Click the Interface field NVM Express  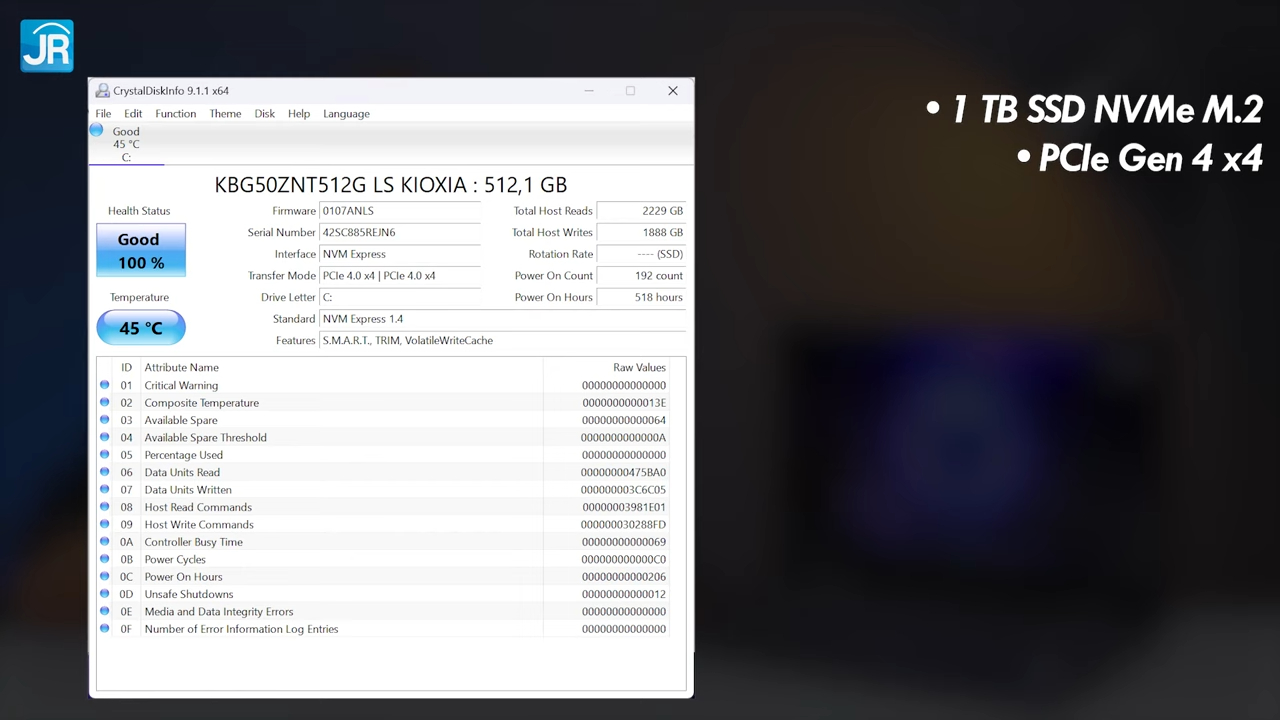click(x=400, y=254)
